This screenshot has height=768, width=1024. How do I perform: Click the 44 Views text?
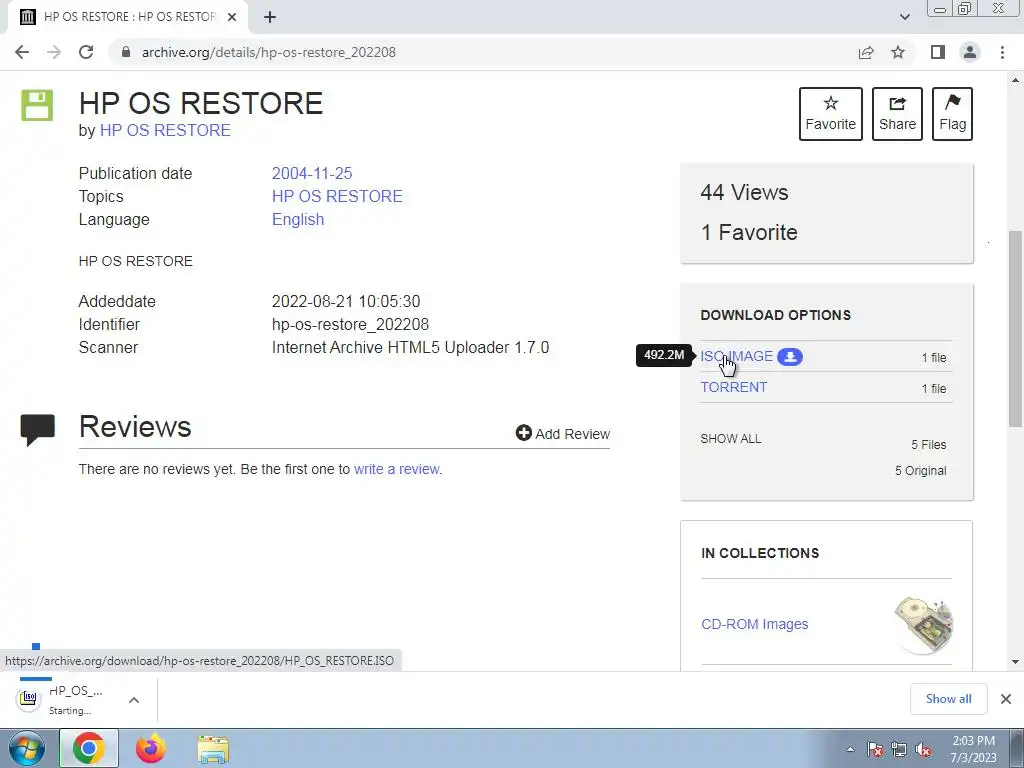point(744,193)
